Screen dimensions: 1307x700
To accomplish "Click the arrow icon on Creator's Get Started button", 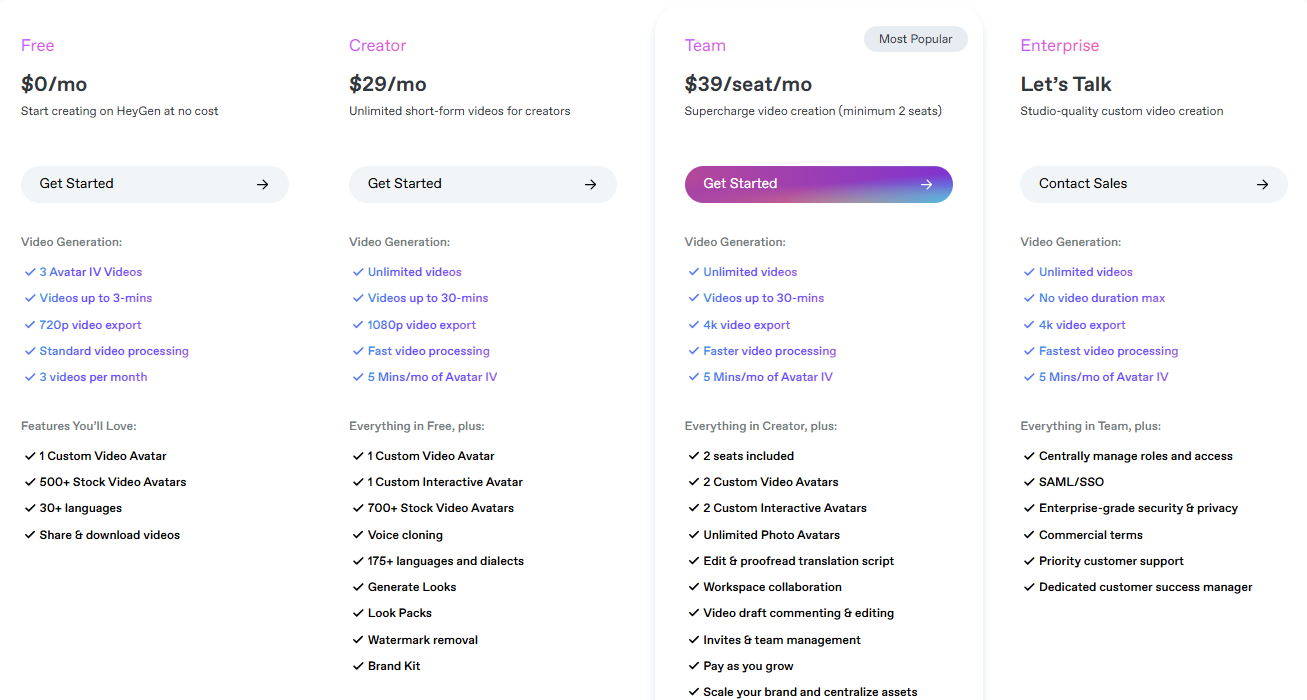I will [590, 184].
